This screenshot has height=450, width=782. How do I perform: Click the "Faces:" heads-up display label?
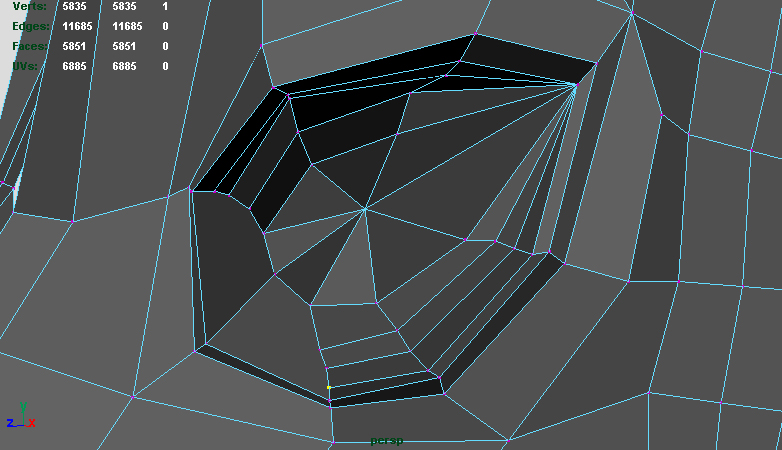coord(30,46)
